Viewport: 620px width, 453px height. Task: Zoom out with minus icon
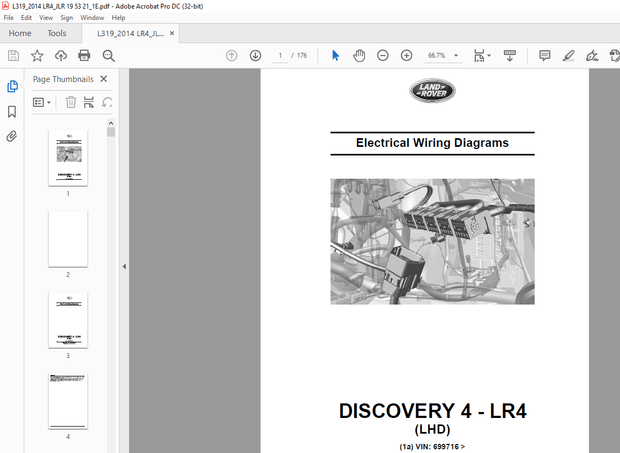383,56
